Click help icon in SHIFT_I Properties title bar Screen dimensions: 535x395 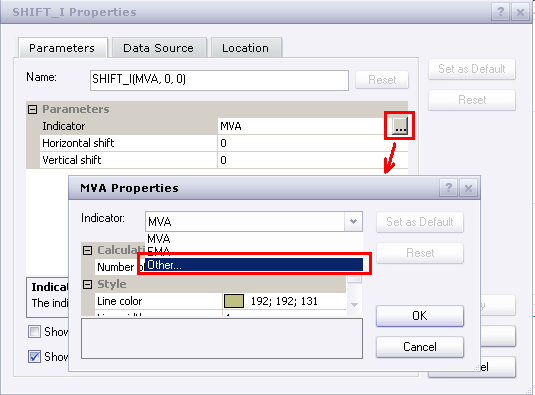500,12
